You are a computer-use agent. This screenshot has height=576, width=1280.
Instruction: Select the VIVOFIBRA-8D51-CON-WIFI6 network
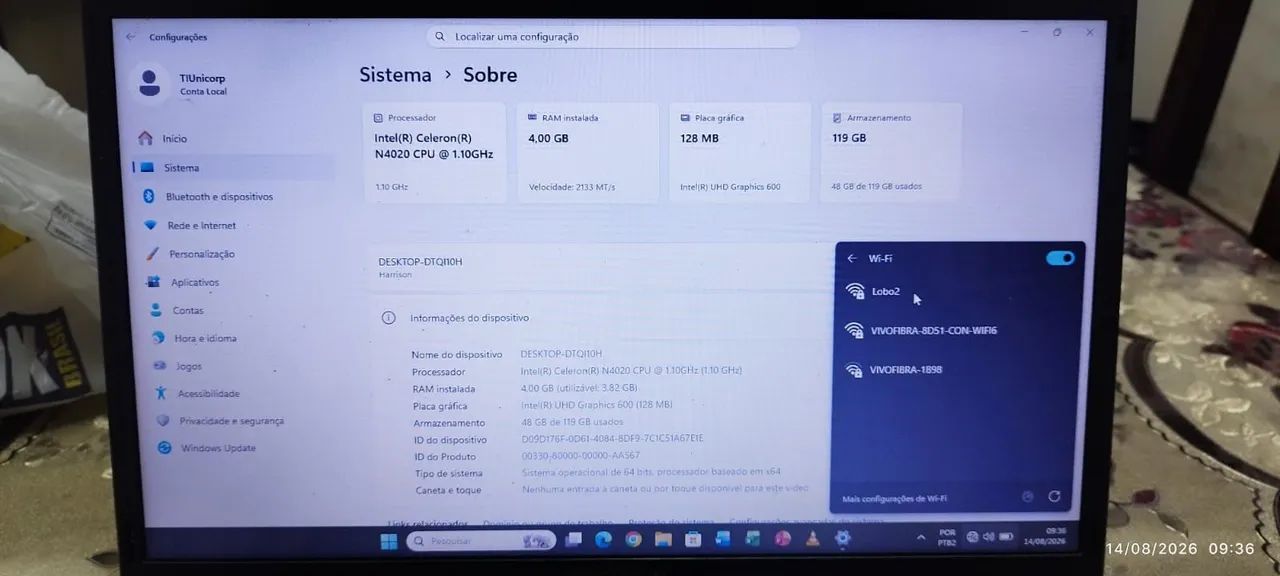click(x=958, y=331)
